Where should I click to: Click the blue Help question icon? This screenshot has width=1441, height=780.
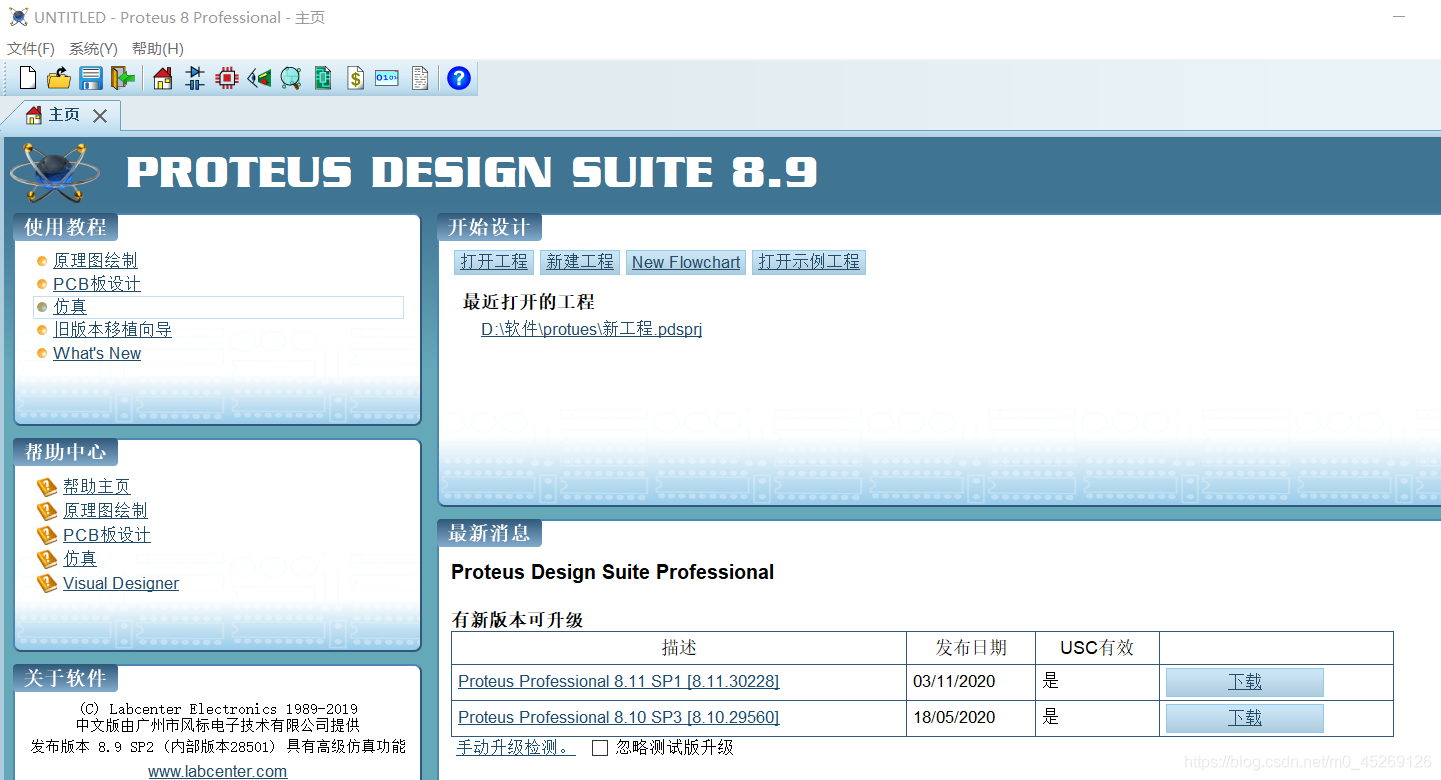(x=459, y=77)
